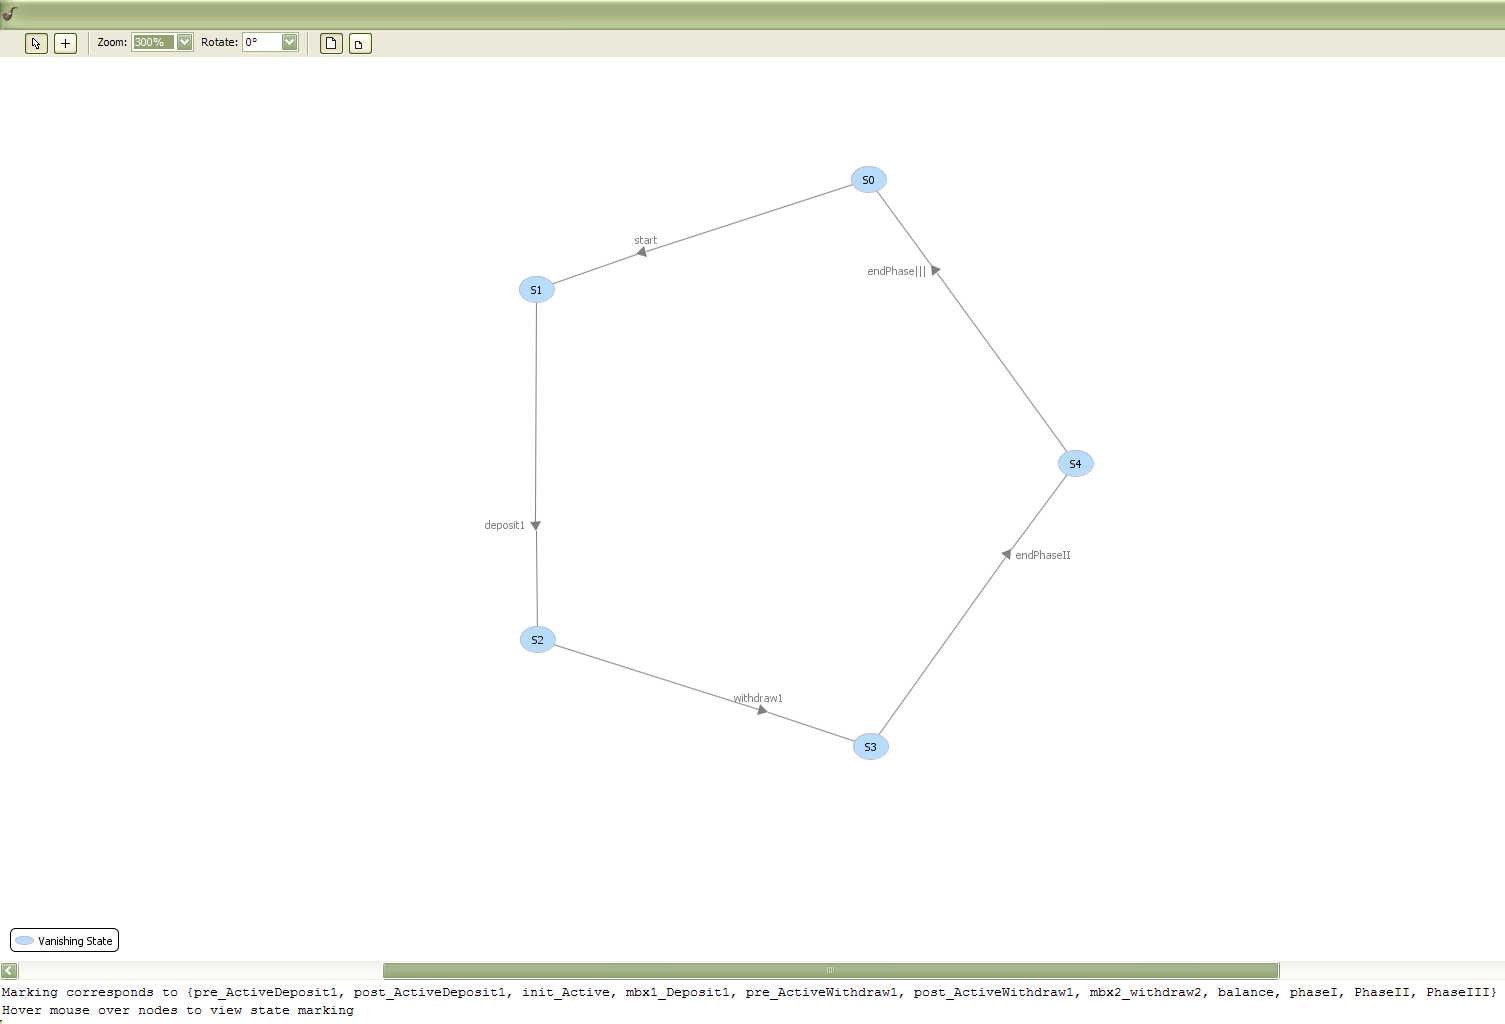The height and width of the screenshot is (1024, 1505).
Task: Click the Rotate field showing 0°
Action: pos(263,42)
